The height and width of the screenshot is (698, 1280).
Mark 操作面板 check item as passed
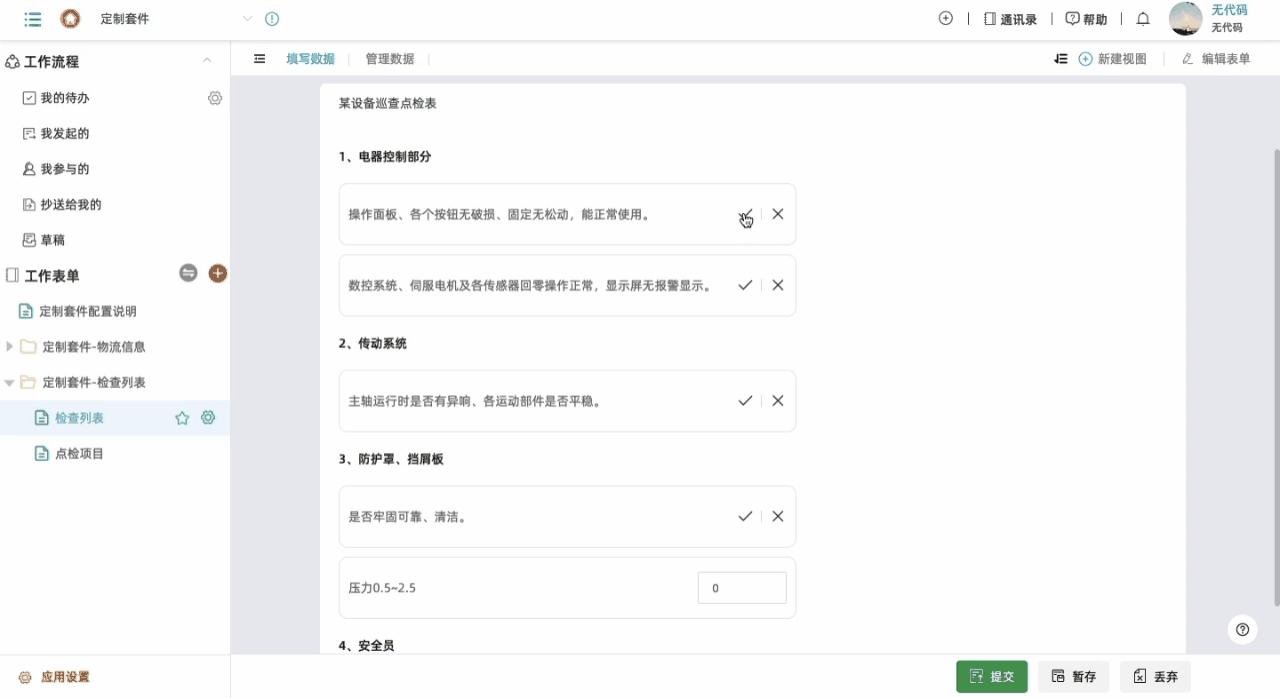745,213
